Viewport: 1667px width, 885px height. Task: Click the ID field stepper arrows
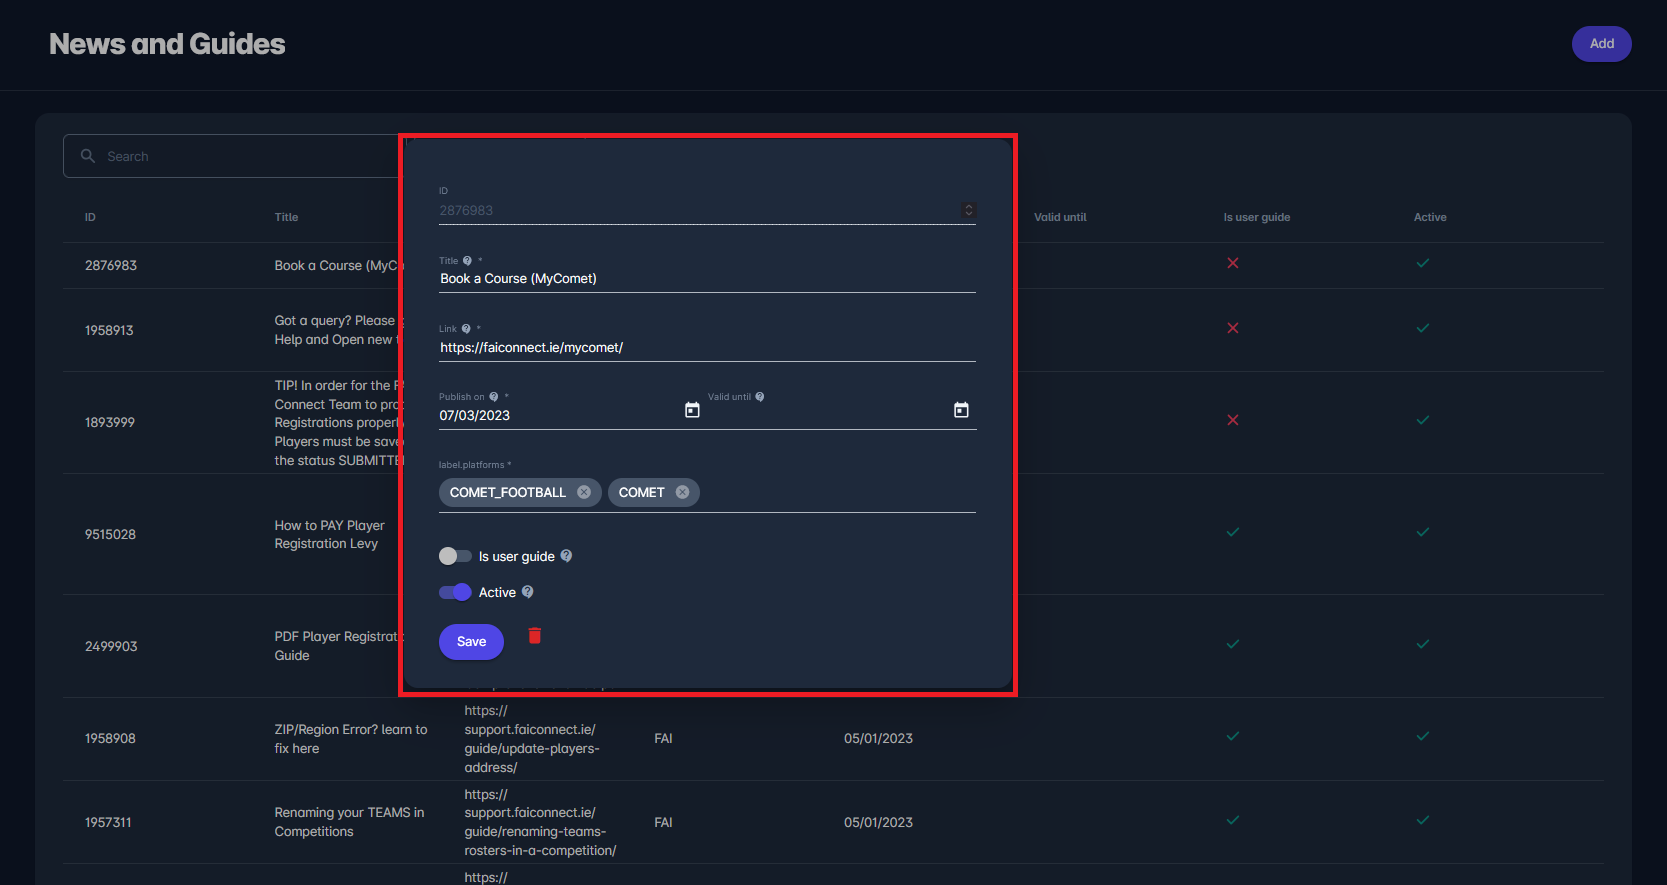[968, 210]
